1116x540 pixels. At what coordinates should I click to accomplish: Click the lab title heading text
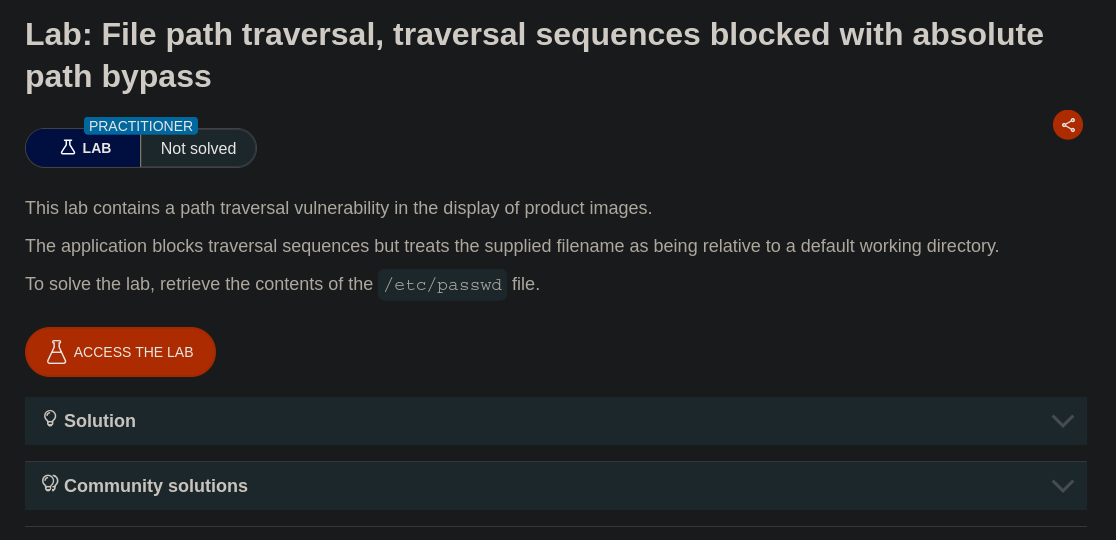[534, 35]
